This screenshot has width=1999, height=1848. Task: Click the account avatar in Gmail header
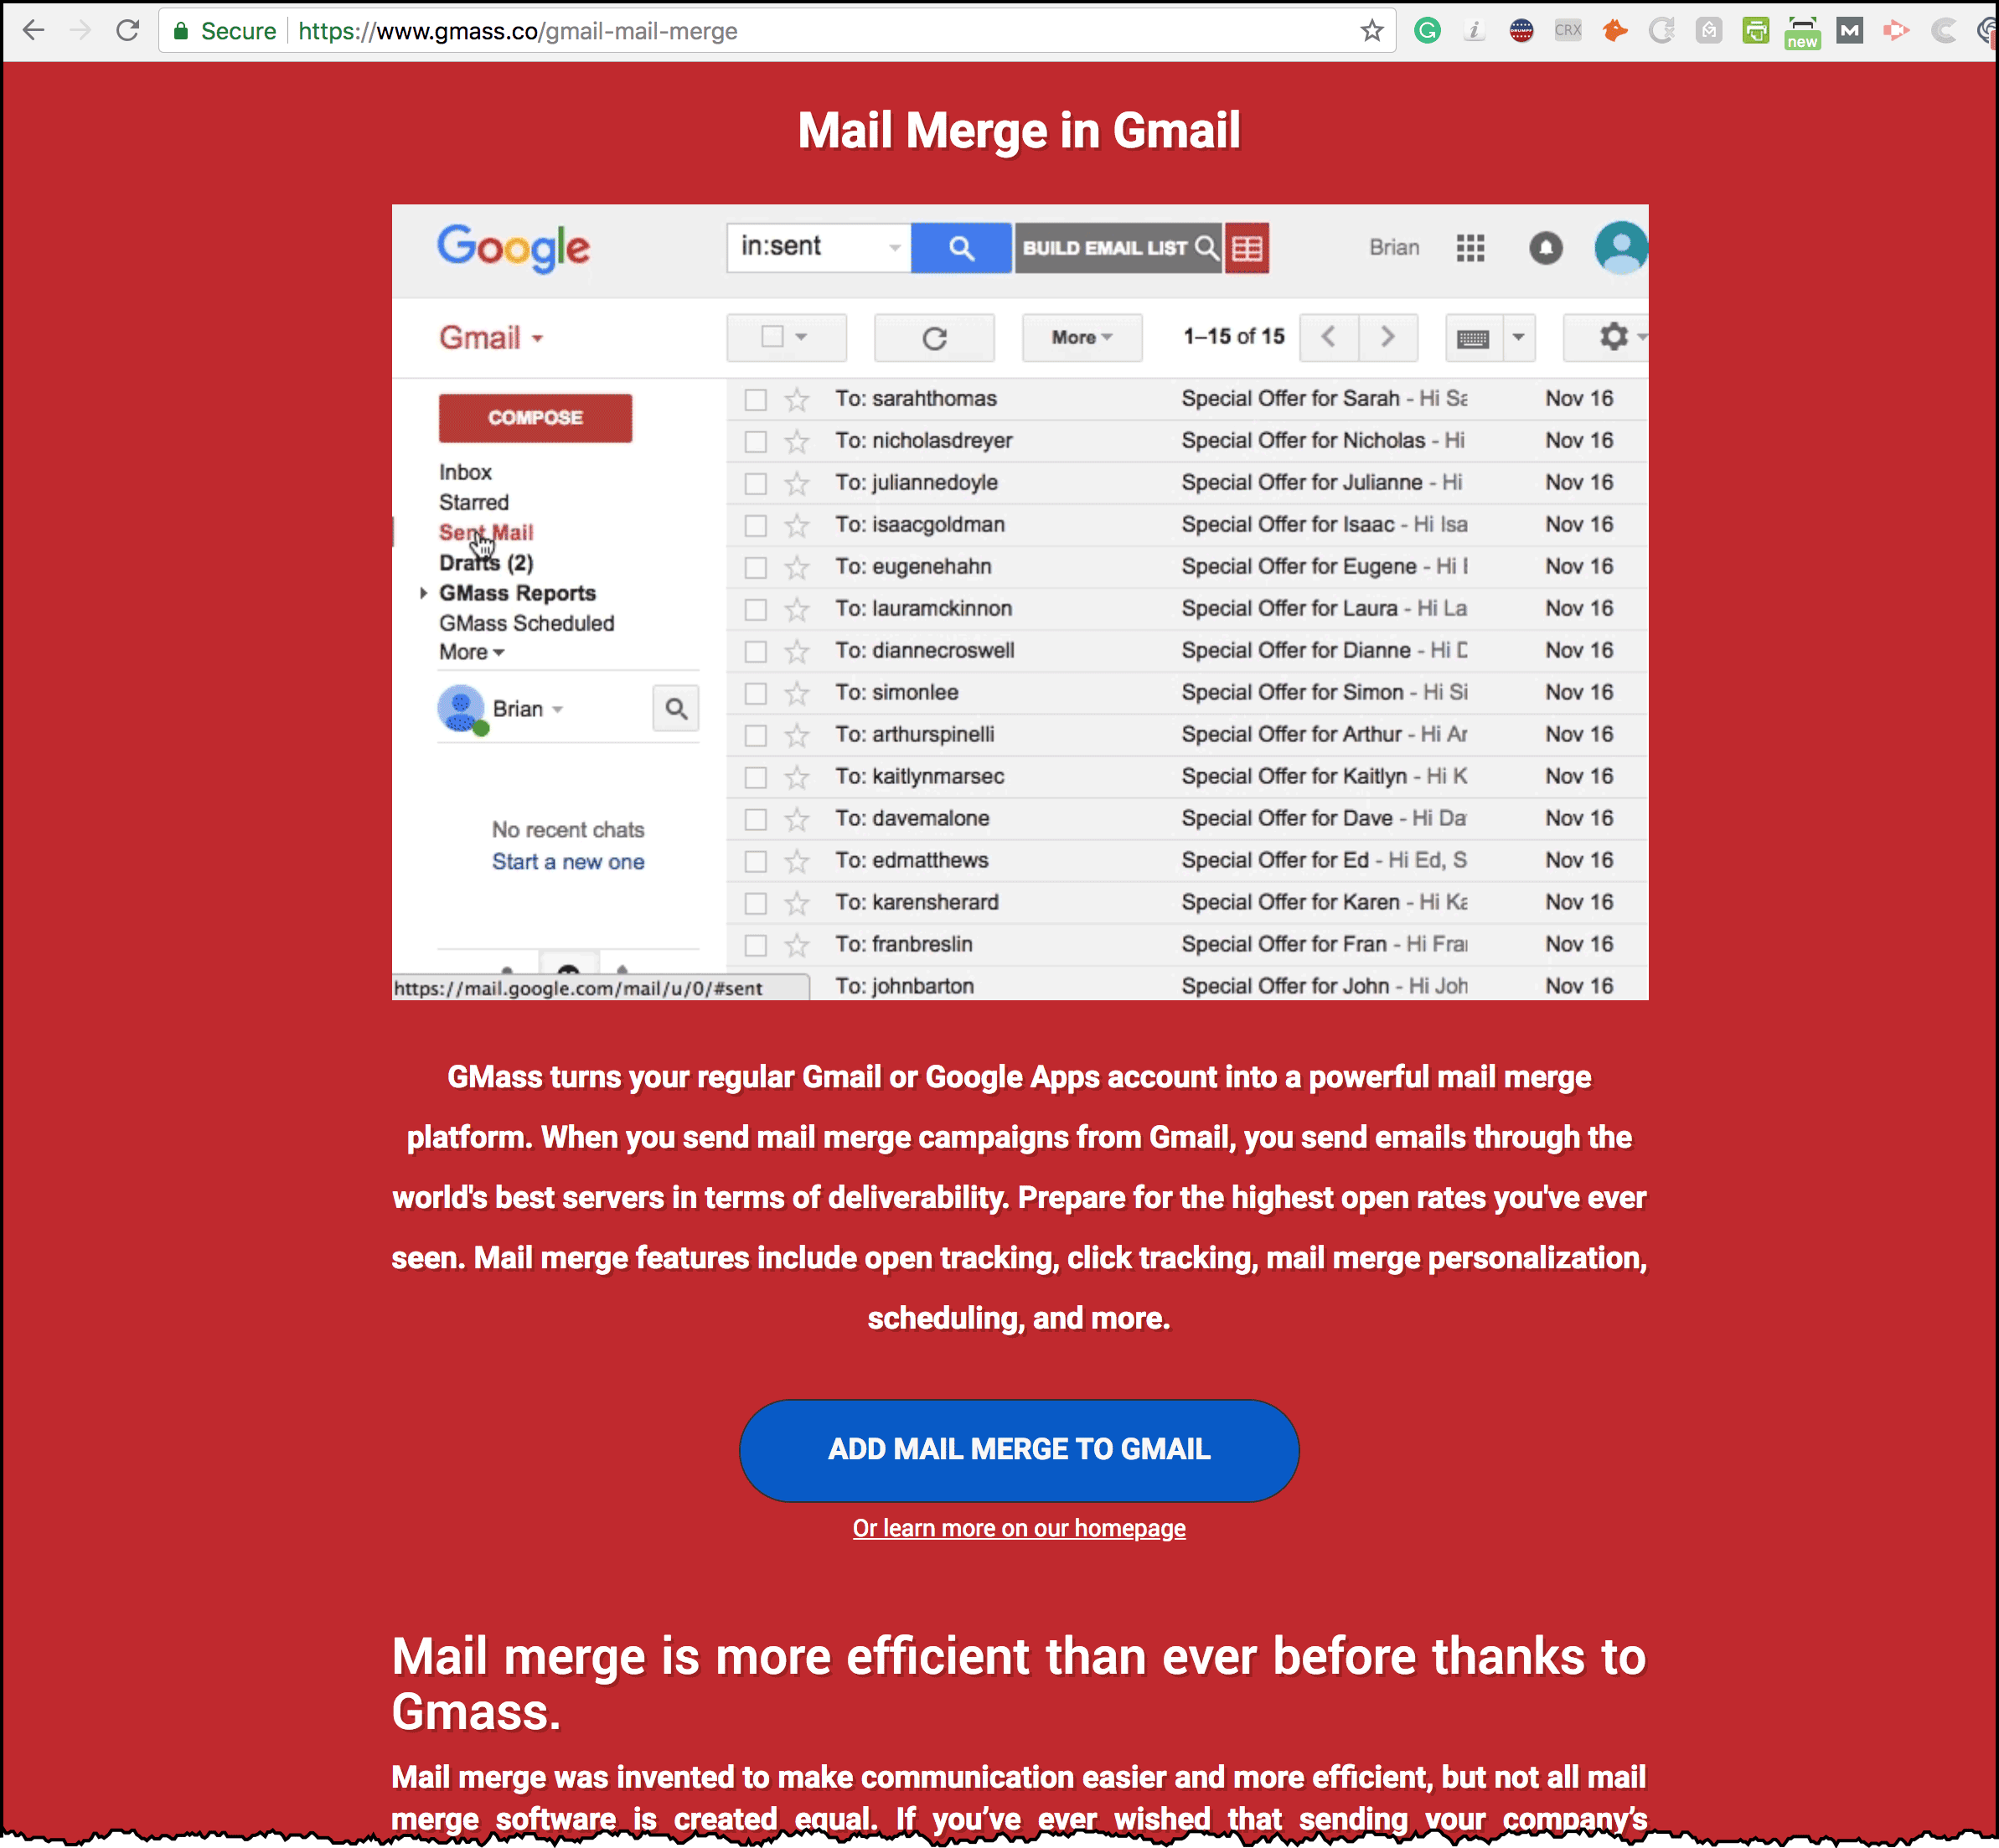tap(1620, 248)
